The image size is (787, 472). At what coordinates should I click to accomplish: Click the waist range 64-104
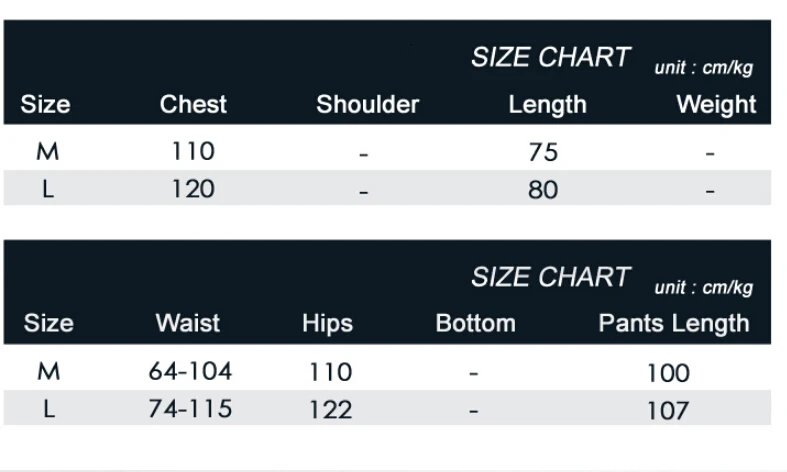point(190,371)
